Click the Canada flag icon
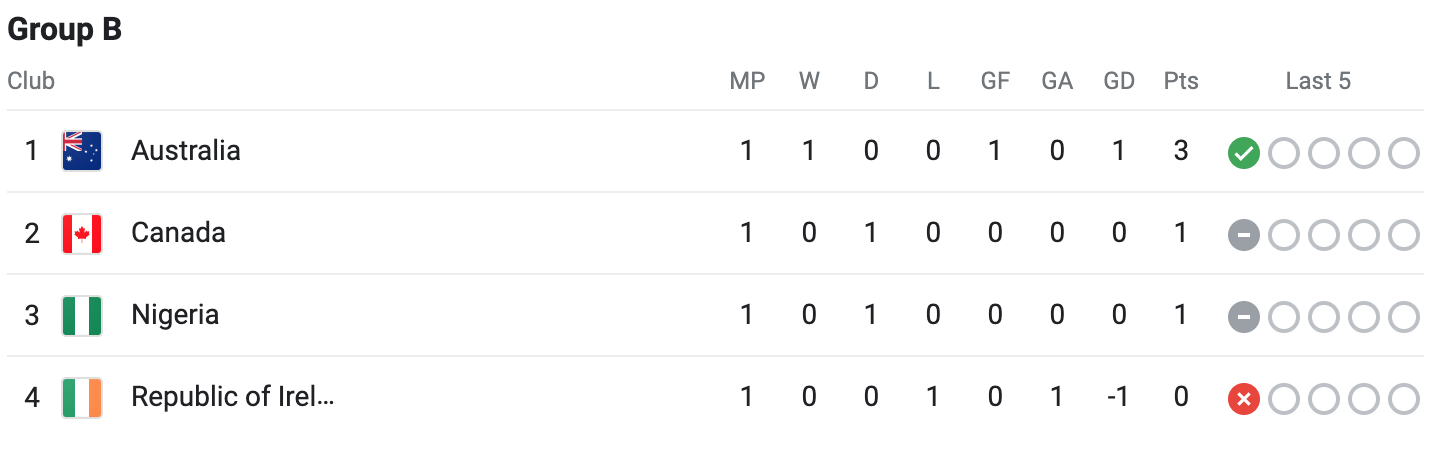Image resolution: width=1453 pixels, height=463 pixels. pos(82,233)
